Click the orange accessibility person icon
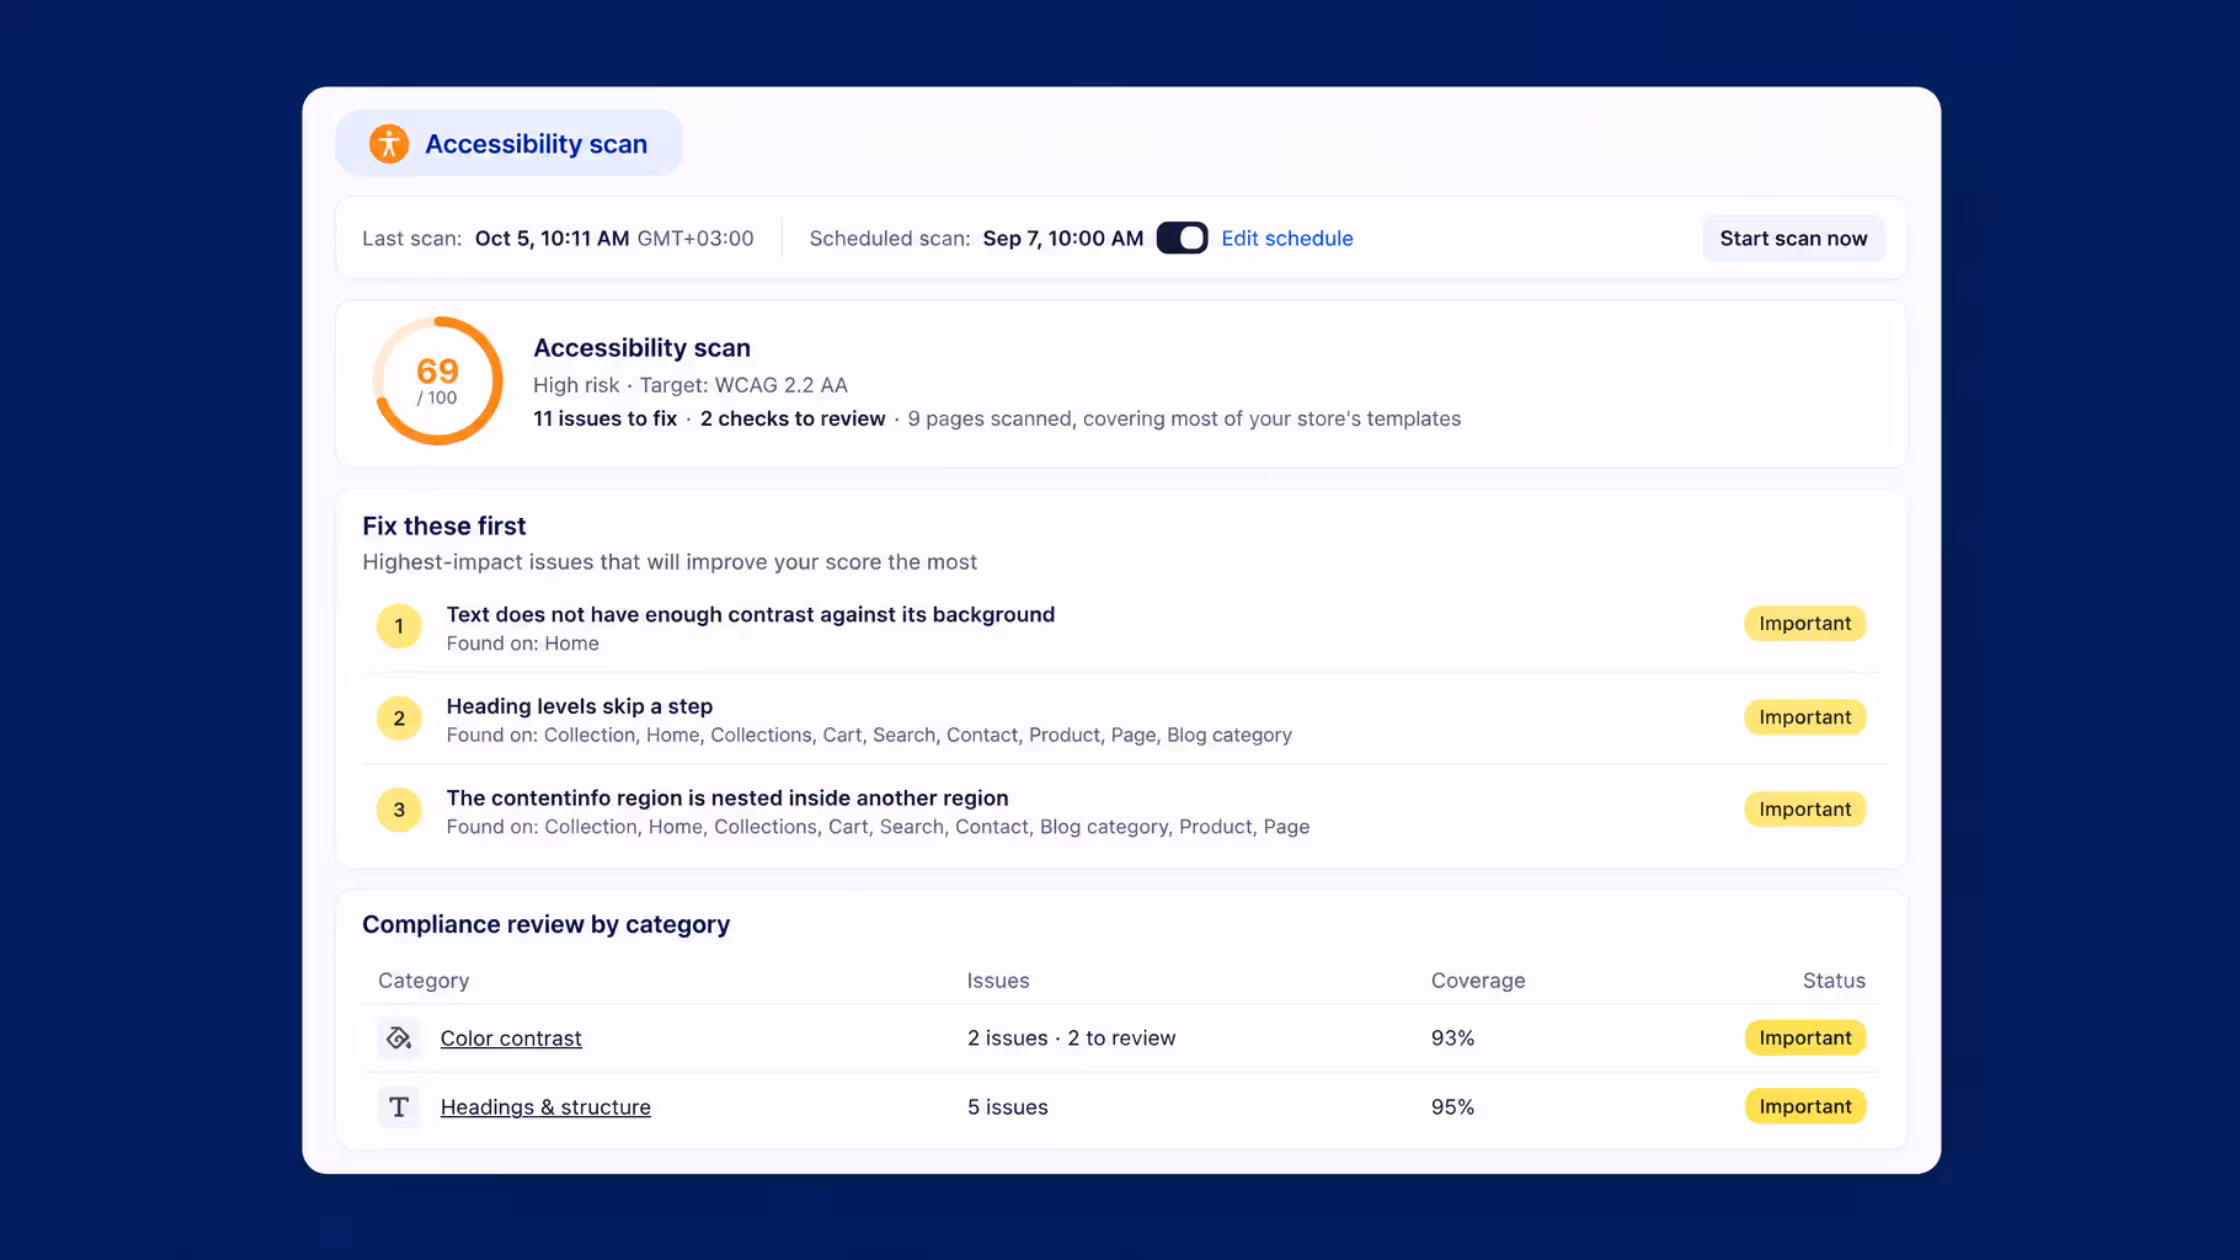The image size is (2240, 1260). pyautogui.click(x=389, y=144)
